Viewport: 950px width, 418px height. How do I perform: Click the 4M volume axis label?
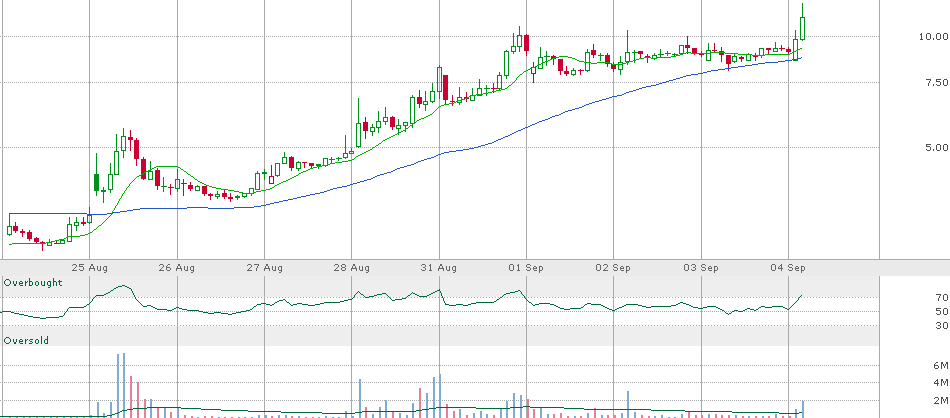coord(940,383)
